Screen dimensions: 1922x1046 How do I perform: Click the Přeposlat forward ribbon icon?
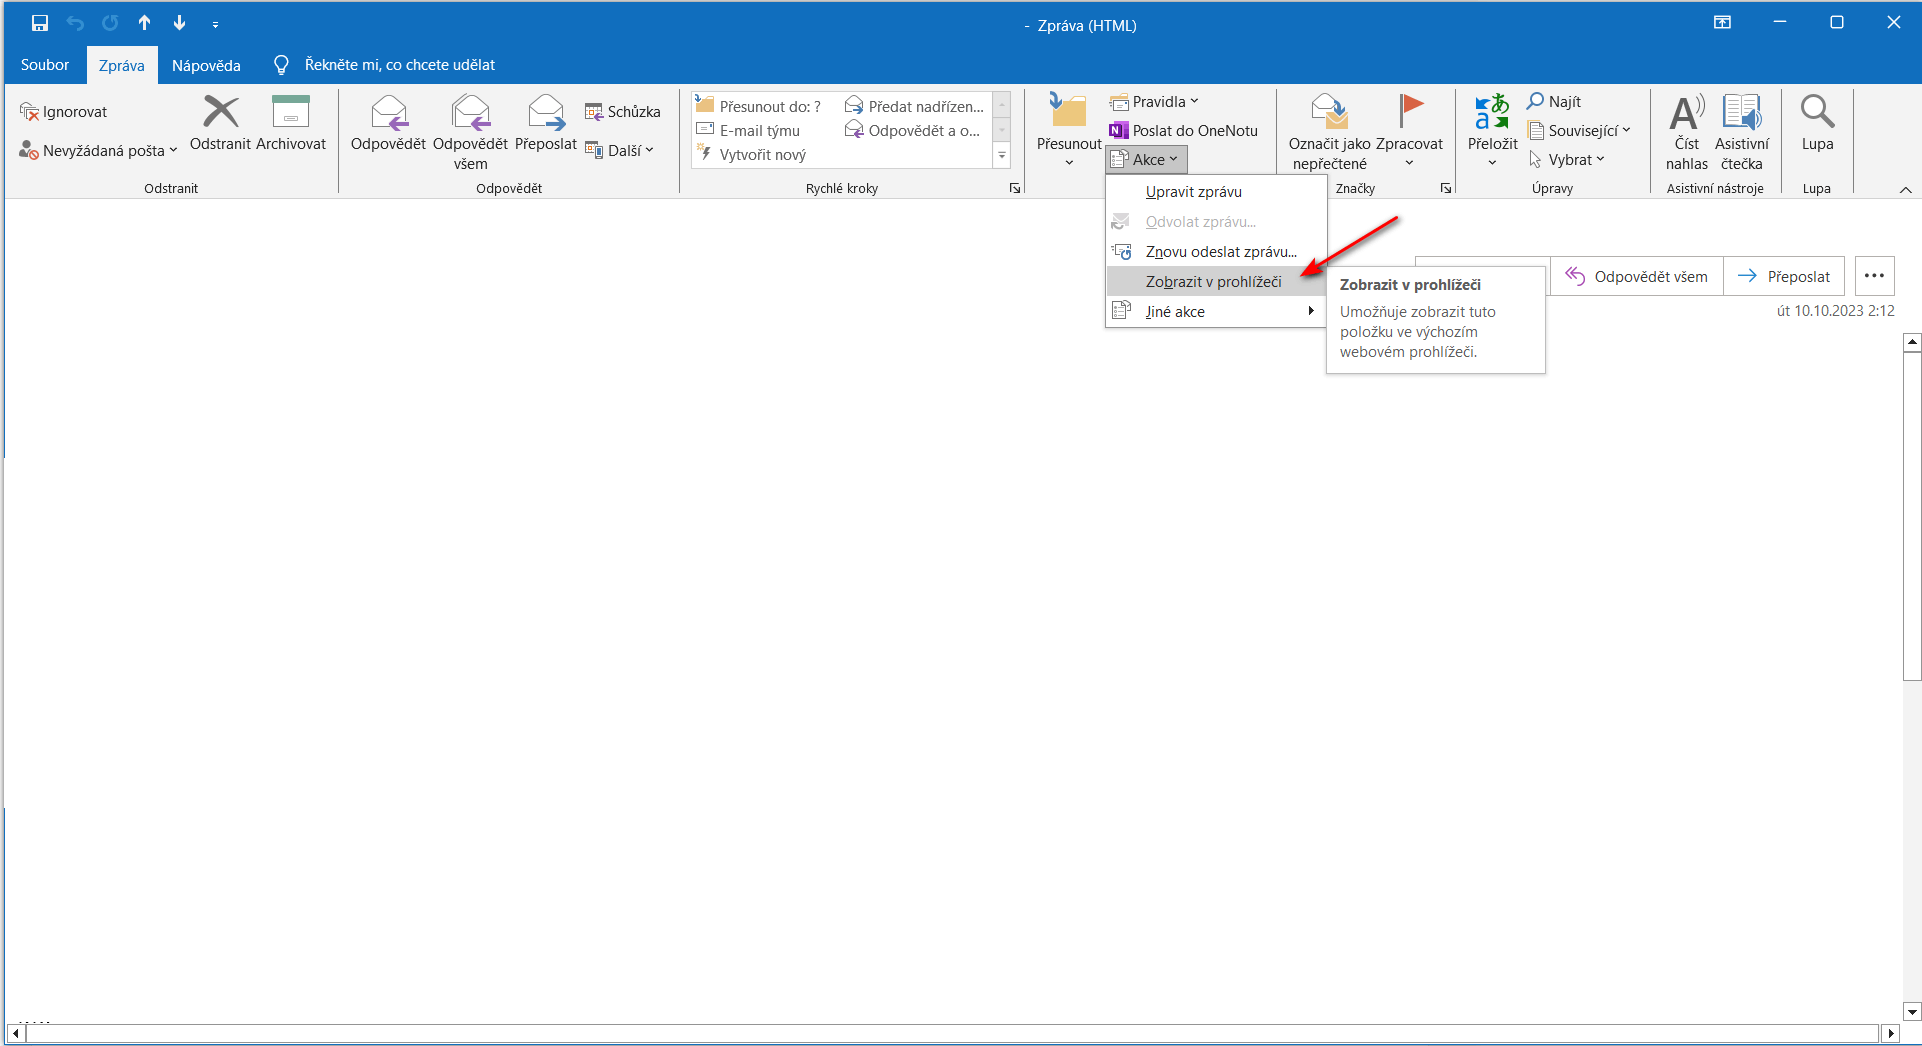pos(546,112)
